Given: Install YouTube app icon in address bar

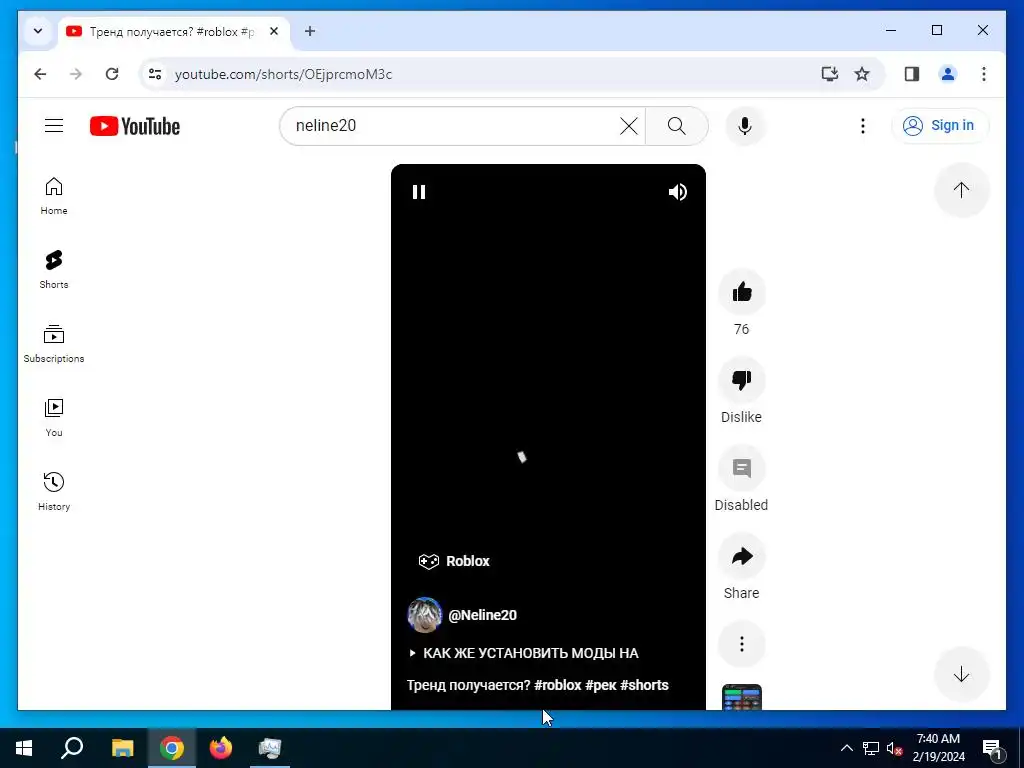Looking at the screenshot, I should coord(829,74).
